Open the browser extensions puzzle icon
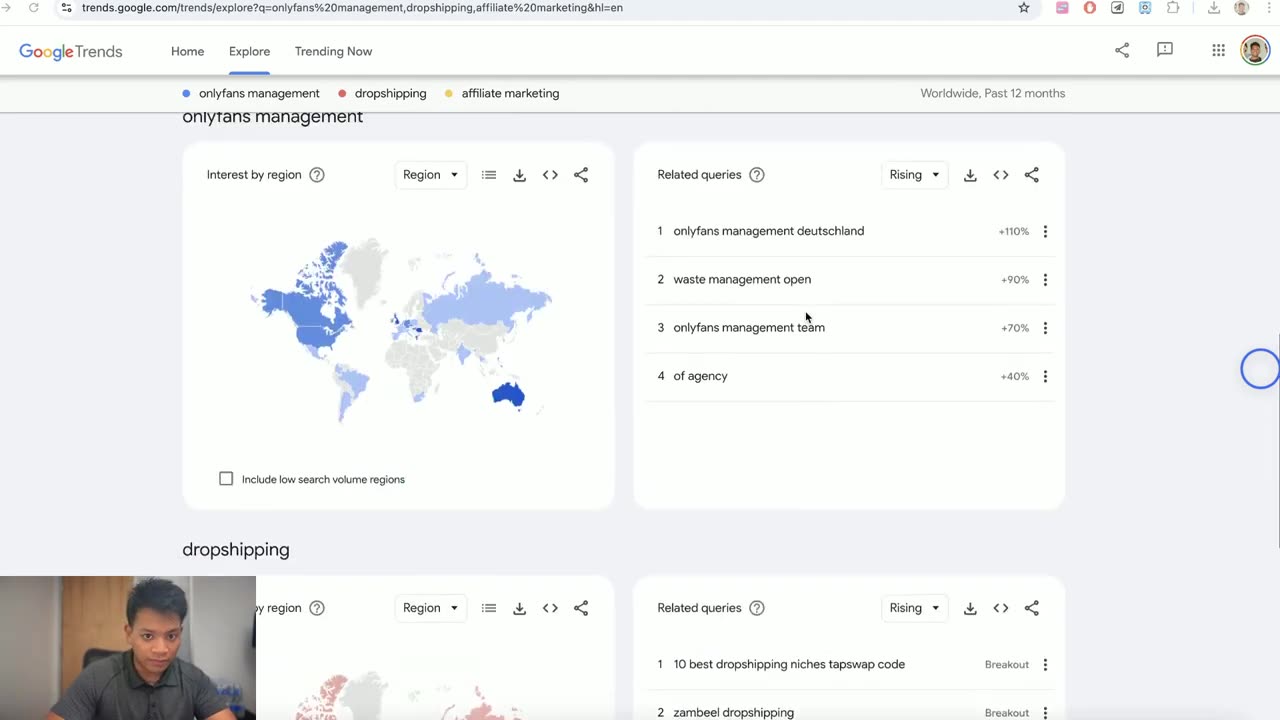 pos(1173,8)
